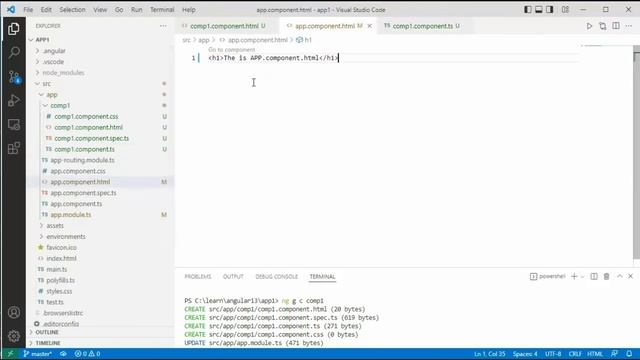The height and width of the screenshot is (360, 640).
Task: Maximize panel size with chevron up
Action: click(x=620, y=276)
